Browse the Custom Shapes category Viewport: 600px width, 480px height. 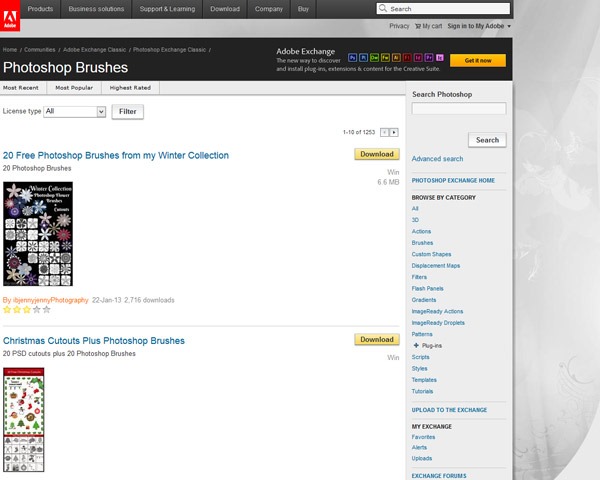pyautogui.click(x=431, y=254)
